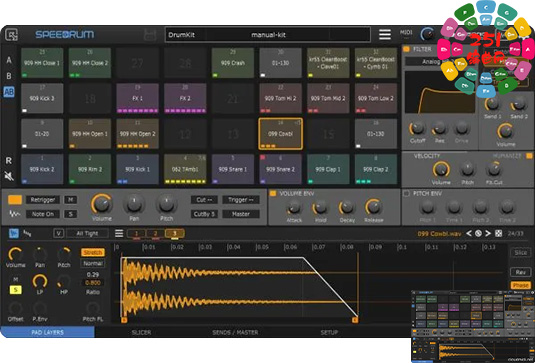Toggle the VOLUME ENV enable box
The width and height of the screenshot is (535, 363).
coord(273,193)
